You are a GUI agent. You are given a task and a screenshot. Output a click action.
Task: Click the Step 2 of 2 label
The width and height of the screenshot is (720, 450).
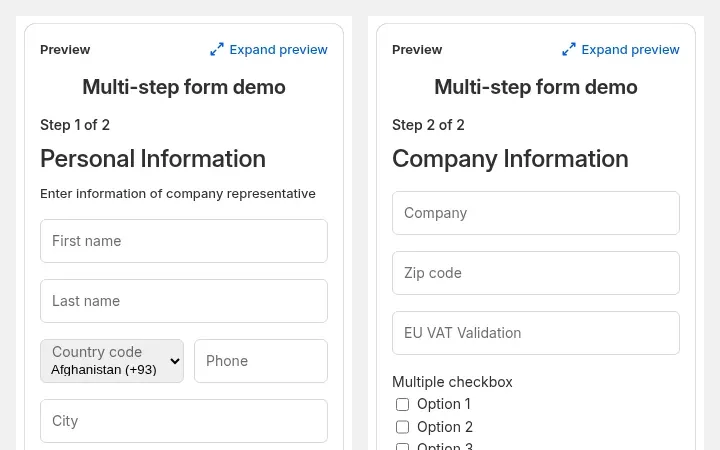[x=428, y=125]
